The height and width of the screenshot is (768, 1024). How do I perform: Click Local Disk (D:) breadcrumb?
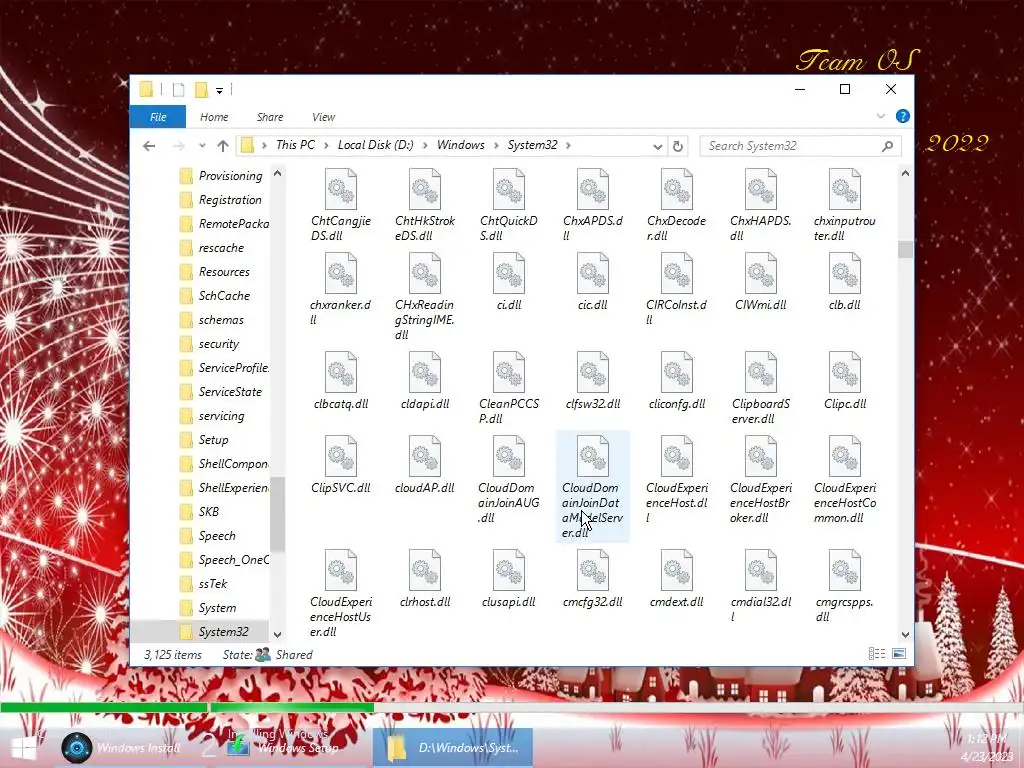click(x=376, y=145)
